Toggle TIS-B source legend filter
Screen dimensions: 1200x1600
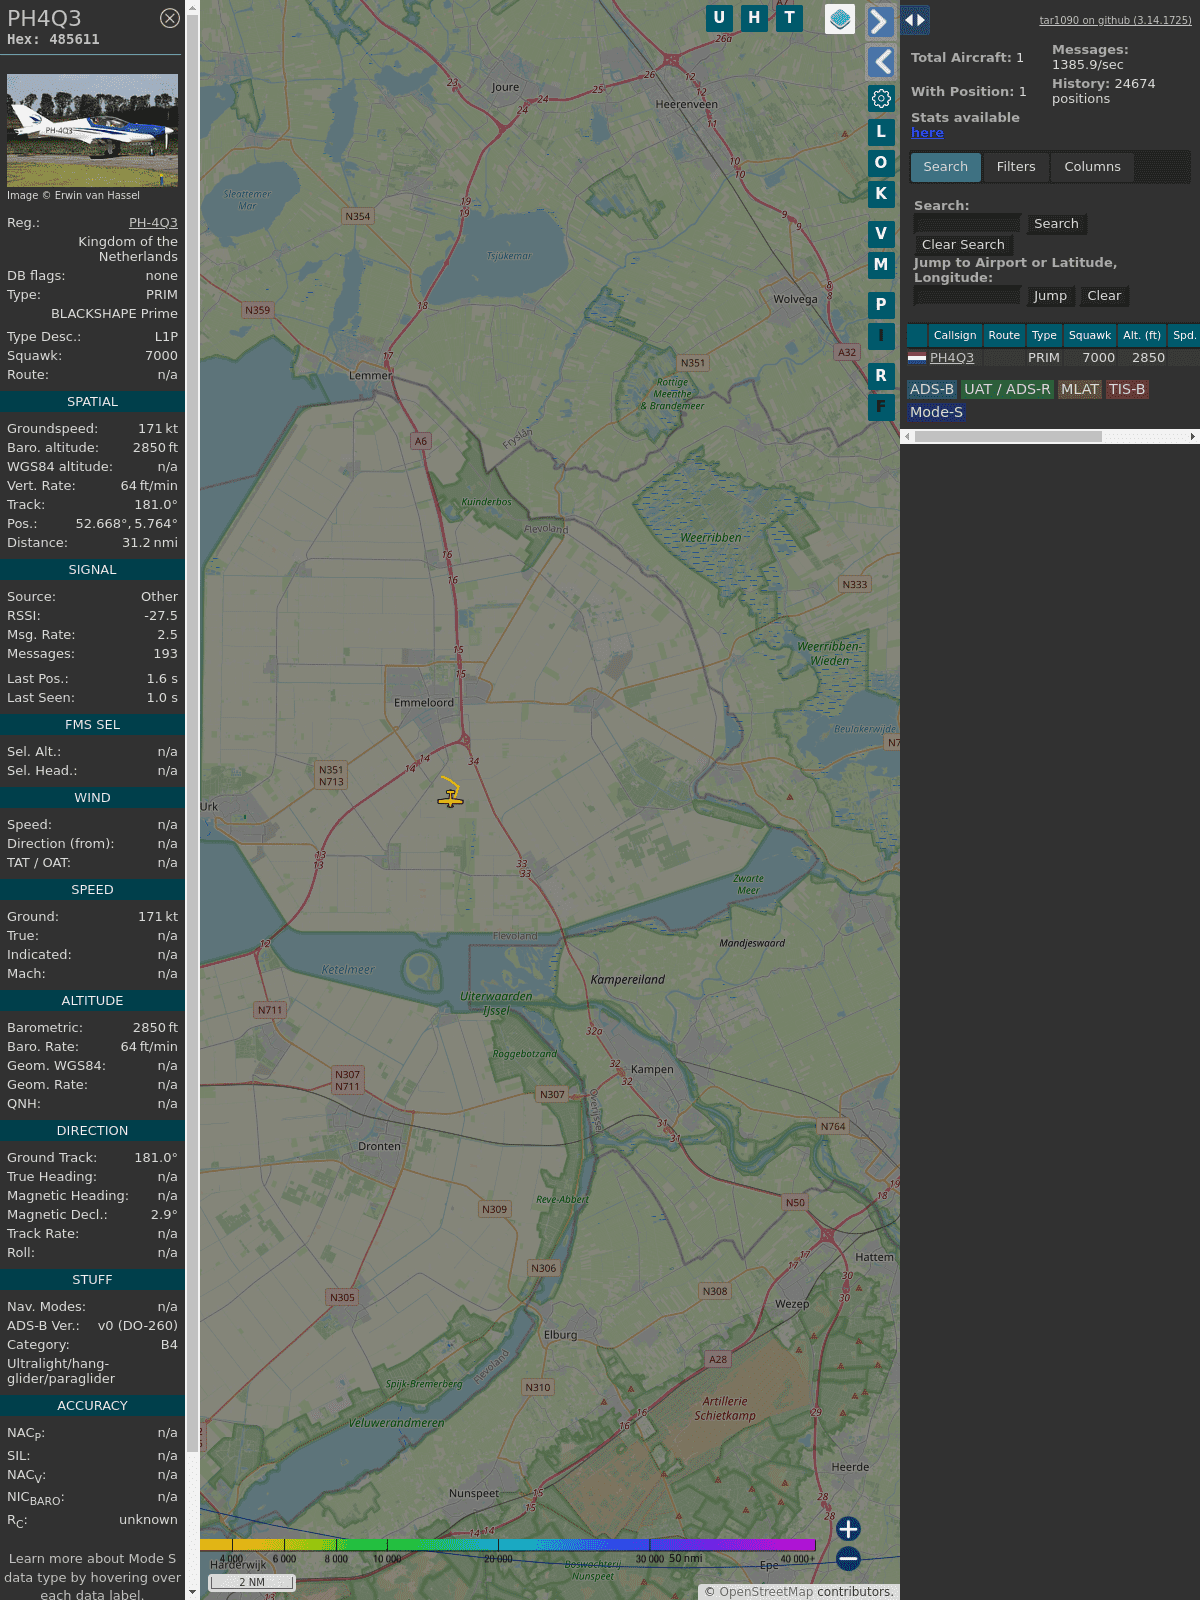1127,390
